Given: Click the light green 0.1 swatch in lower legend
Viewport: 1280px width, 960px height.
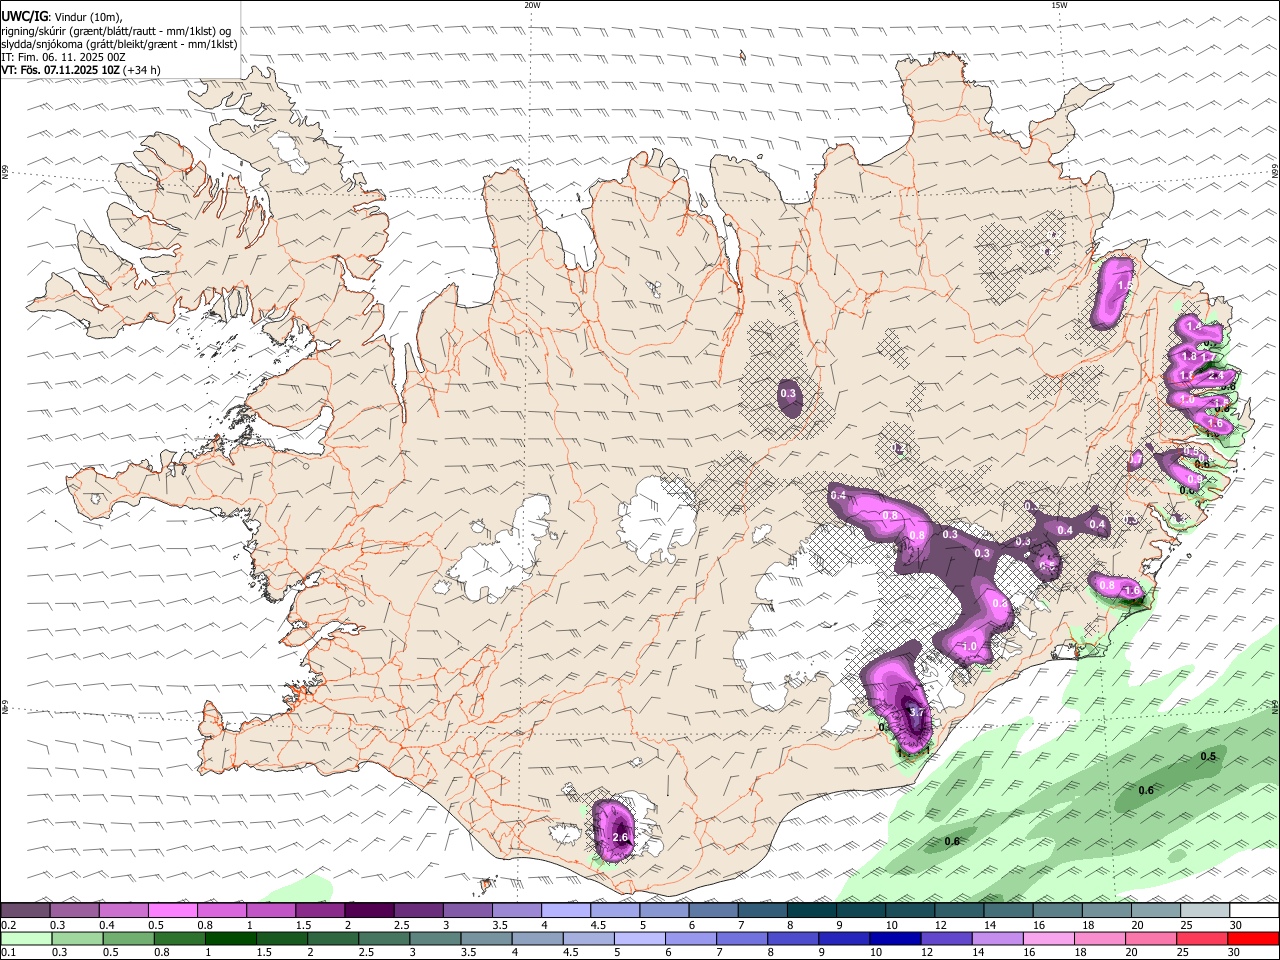Looking at the screenshot, I should pyautogui.click(x=26, y=939).
